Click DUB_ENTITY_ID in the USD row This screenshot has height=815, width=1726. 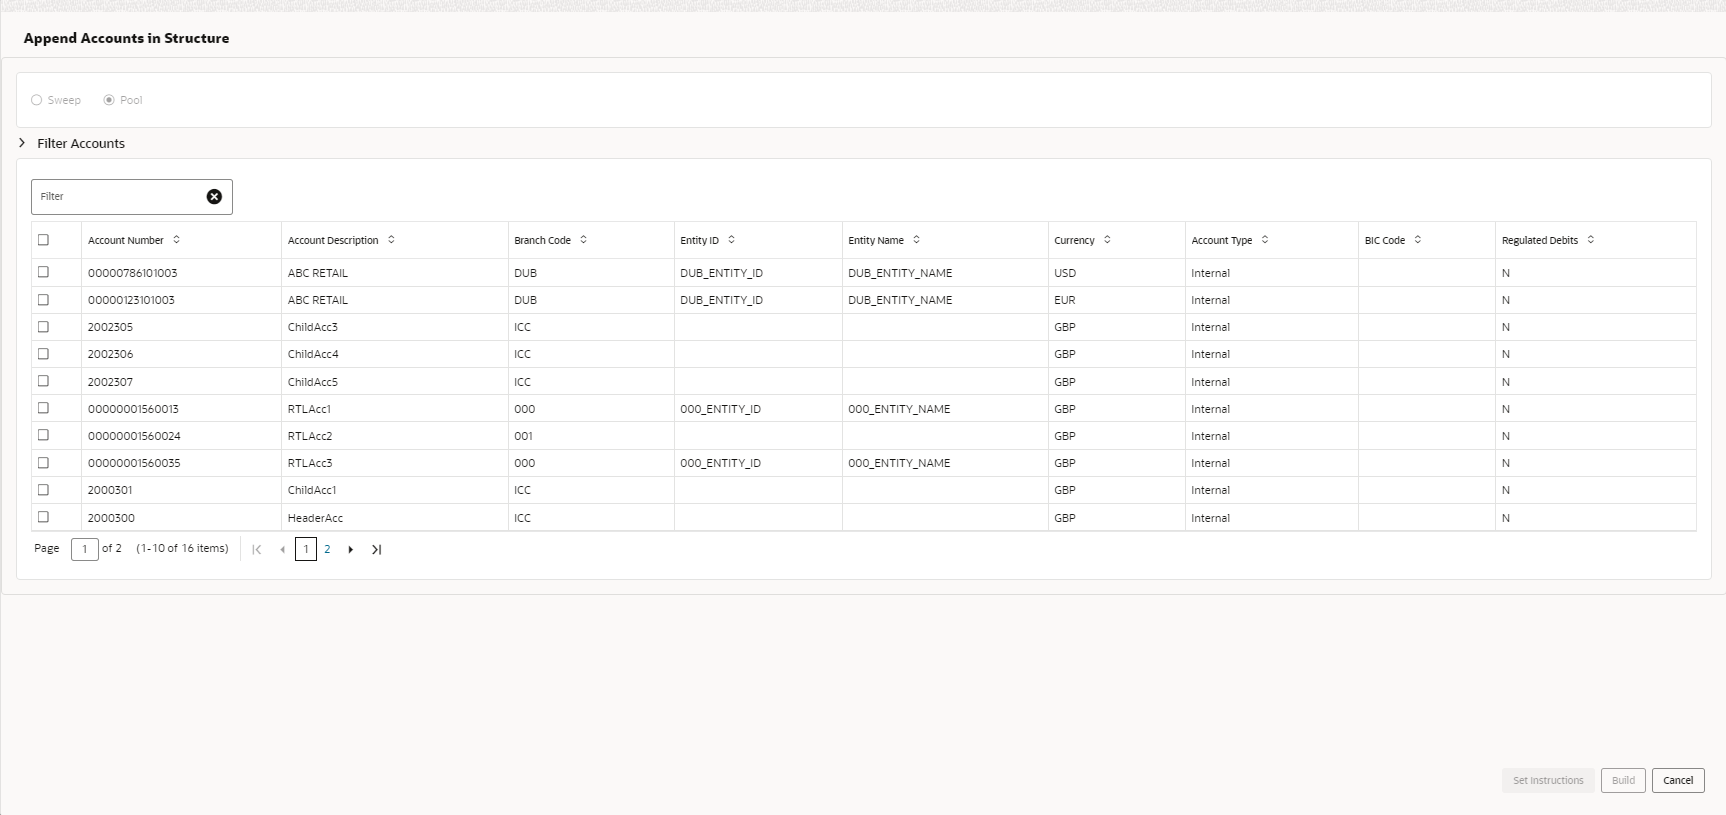[721, 273]
